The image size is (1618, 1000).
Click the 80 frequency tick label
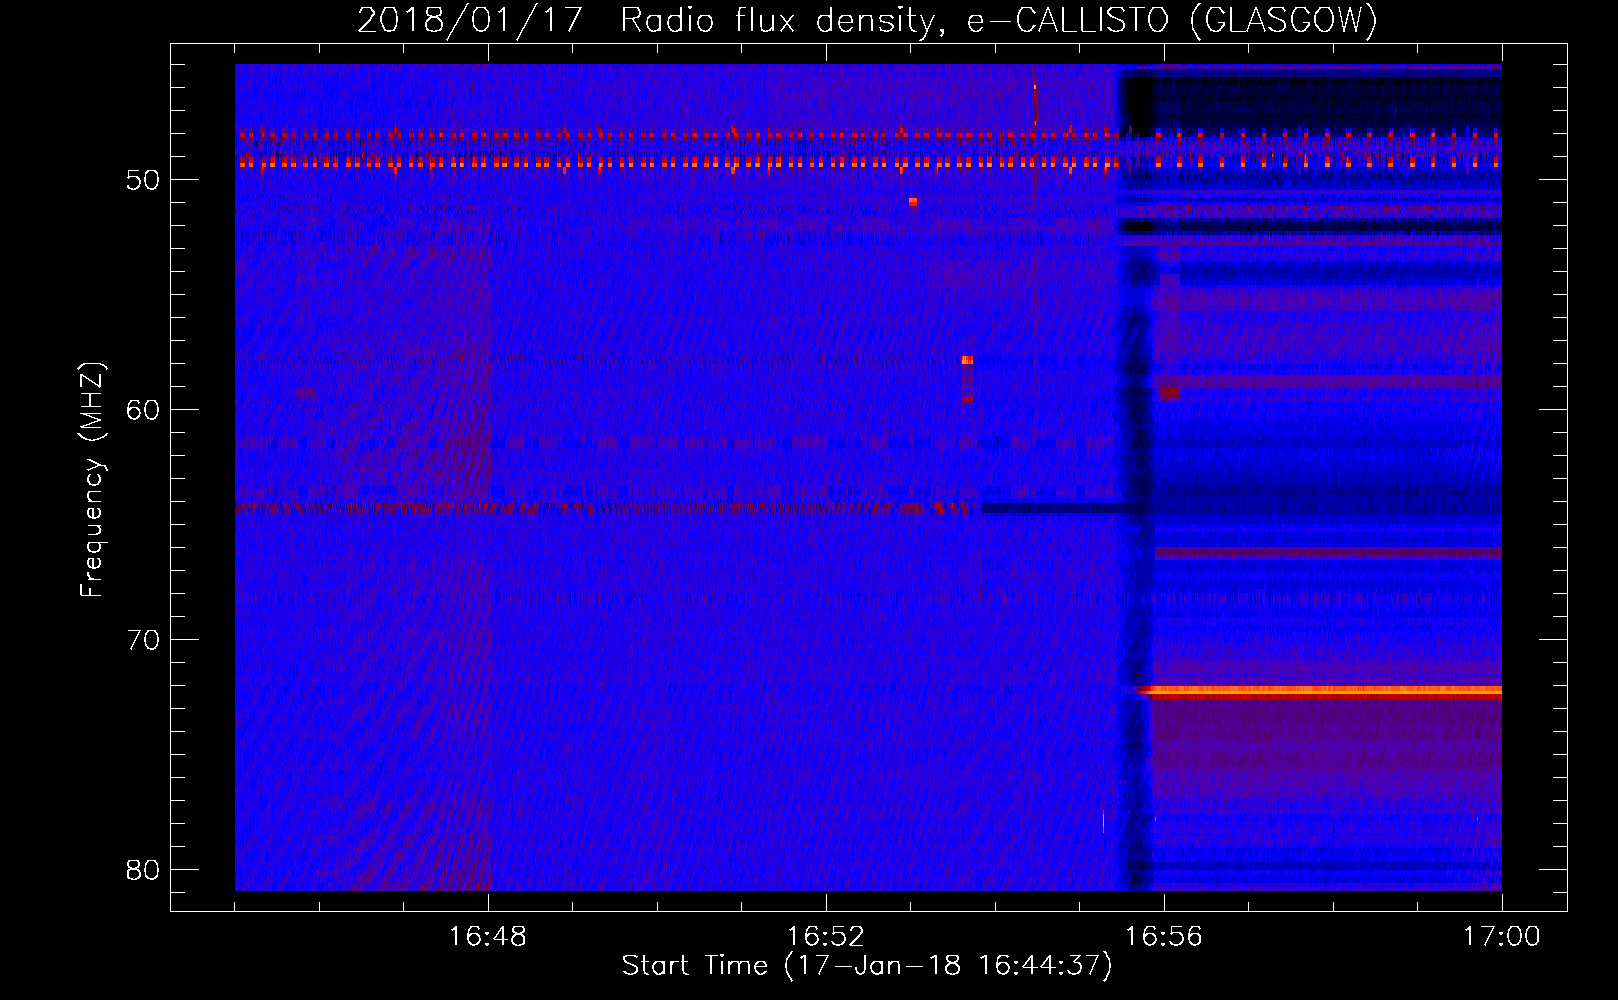[144, 869]
